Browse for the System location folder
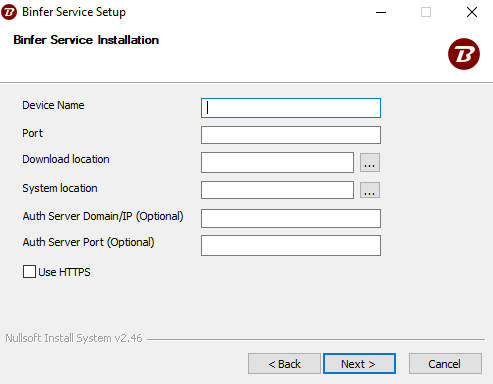Viewport: 493px width, 384px height. pyautogui.click(x=370, y=190)
